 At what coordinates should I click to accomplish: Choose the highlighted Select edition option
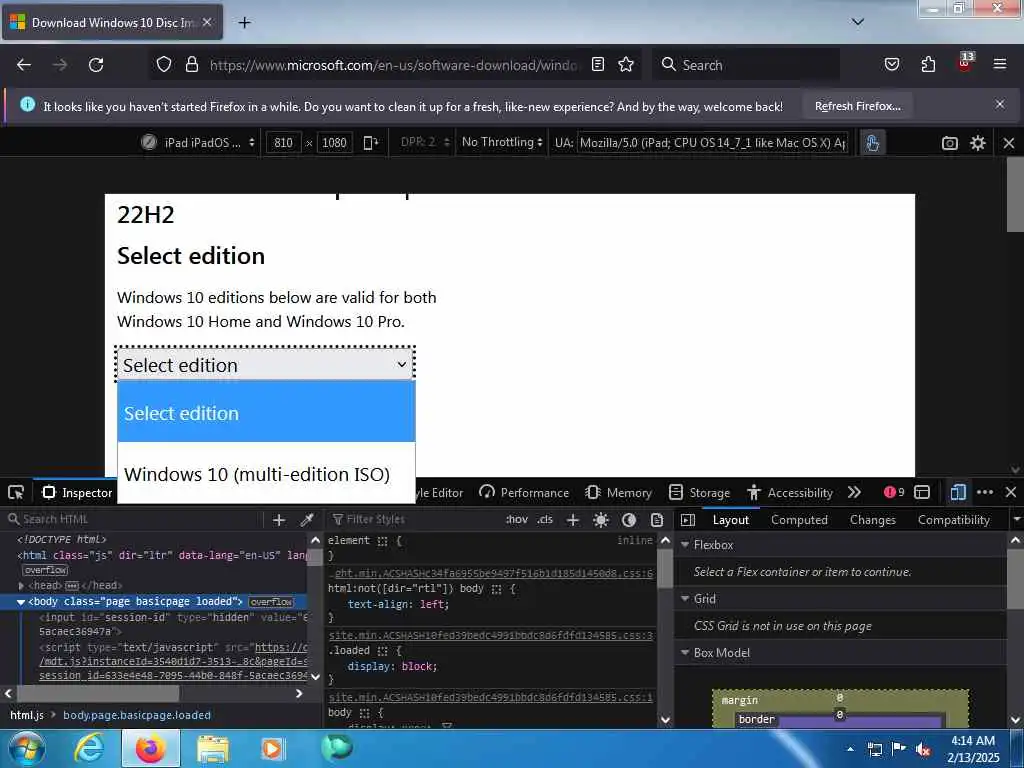(x=266, y=412)
